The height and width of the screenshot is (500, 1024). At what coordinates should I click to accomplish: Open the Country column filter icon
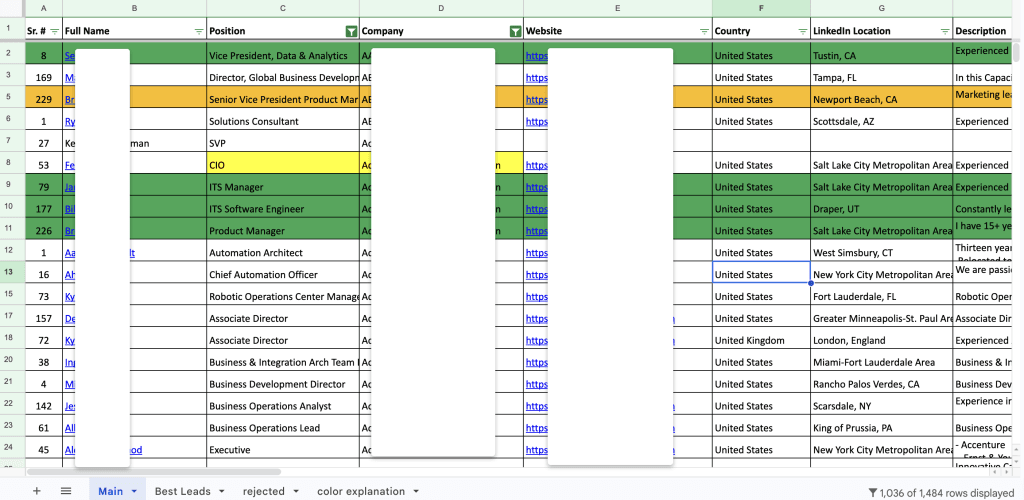(802, 31)
